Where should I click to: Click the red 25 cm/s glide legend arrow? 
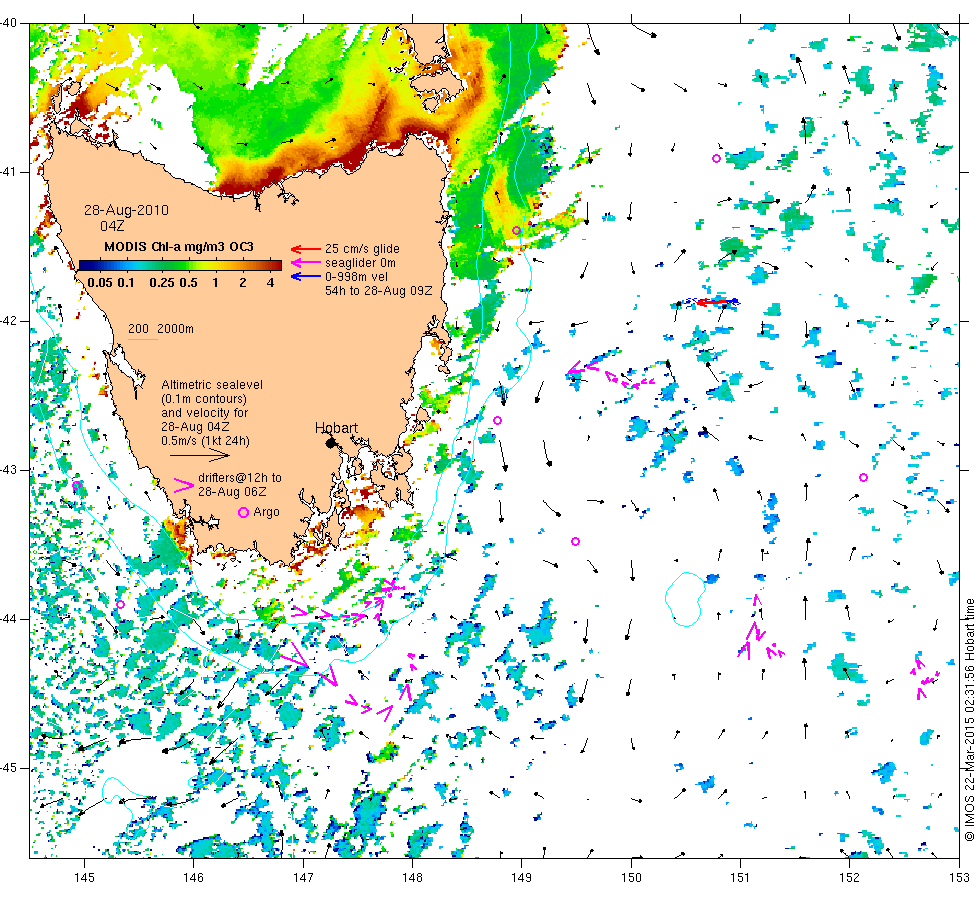pos(306,249)
